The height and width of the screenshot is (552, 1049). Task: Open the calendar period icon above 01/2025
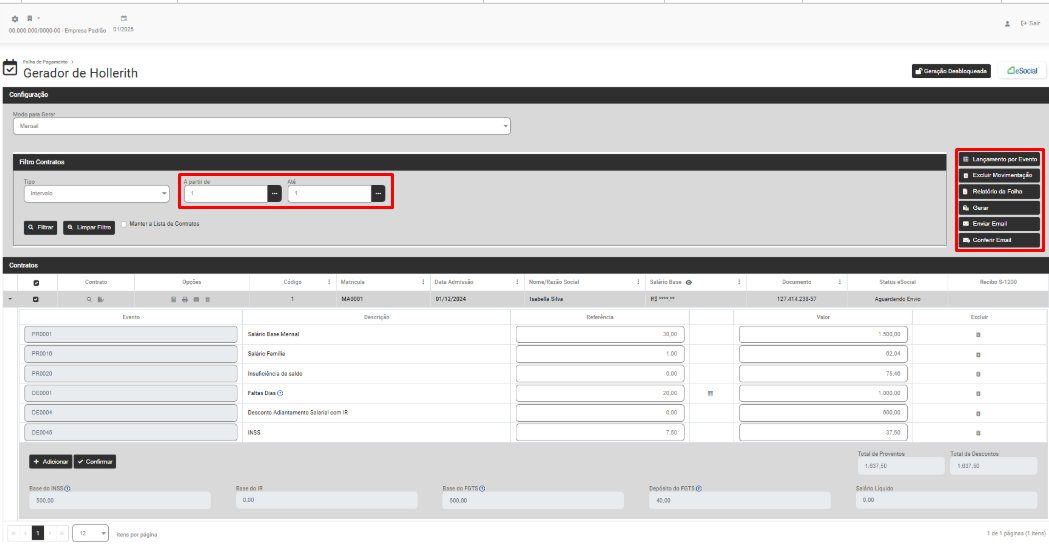click(124, 19)
